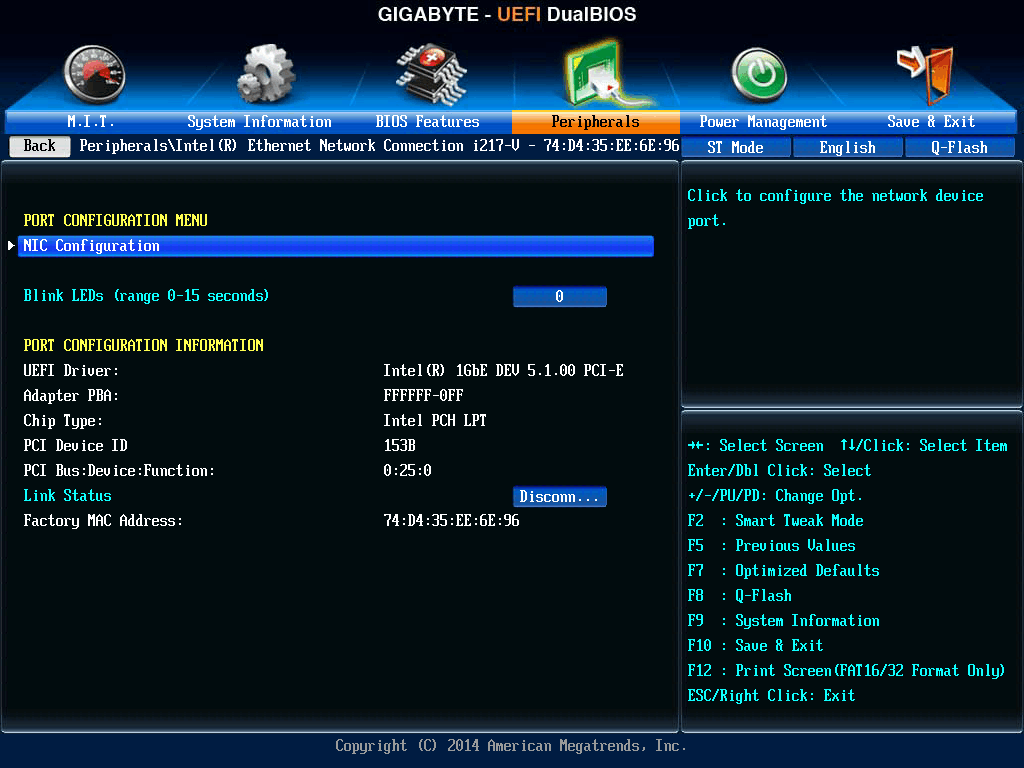Click the 153B device ID value
The width and height of the screenshot is (1024, 768).
400,446
